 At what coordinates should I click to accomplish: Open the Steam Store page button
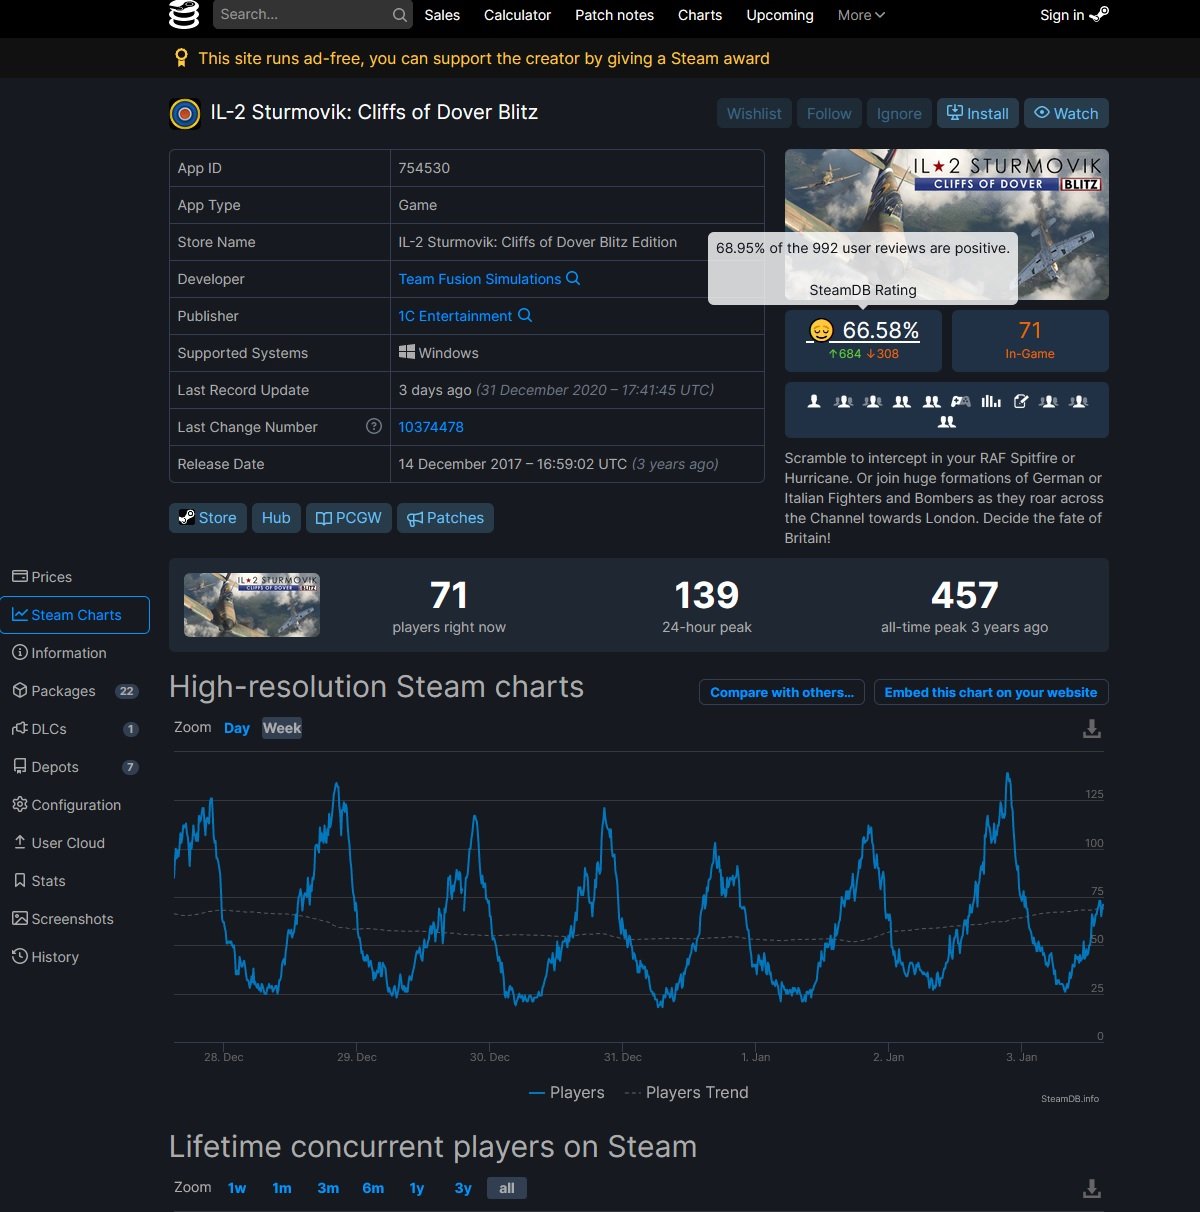(x=208, y=518)
